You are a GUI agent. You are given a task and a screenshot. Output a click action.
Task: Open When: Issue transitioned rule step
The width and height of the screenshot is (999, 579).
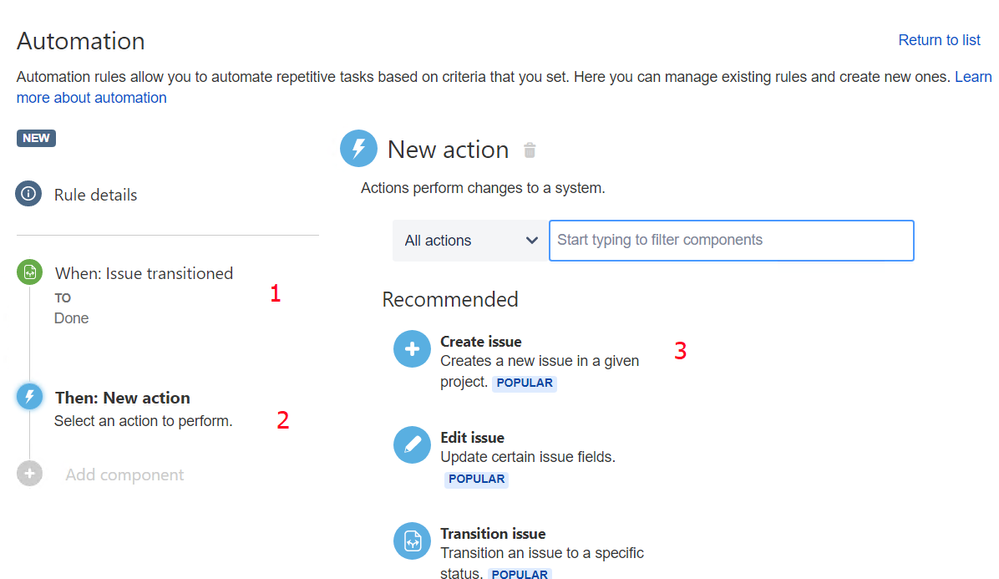click(144, 273)
